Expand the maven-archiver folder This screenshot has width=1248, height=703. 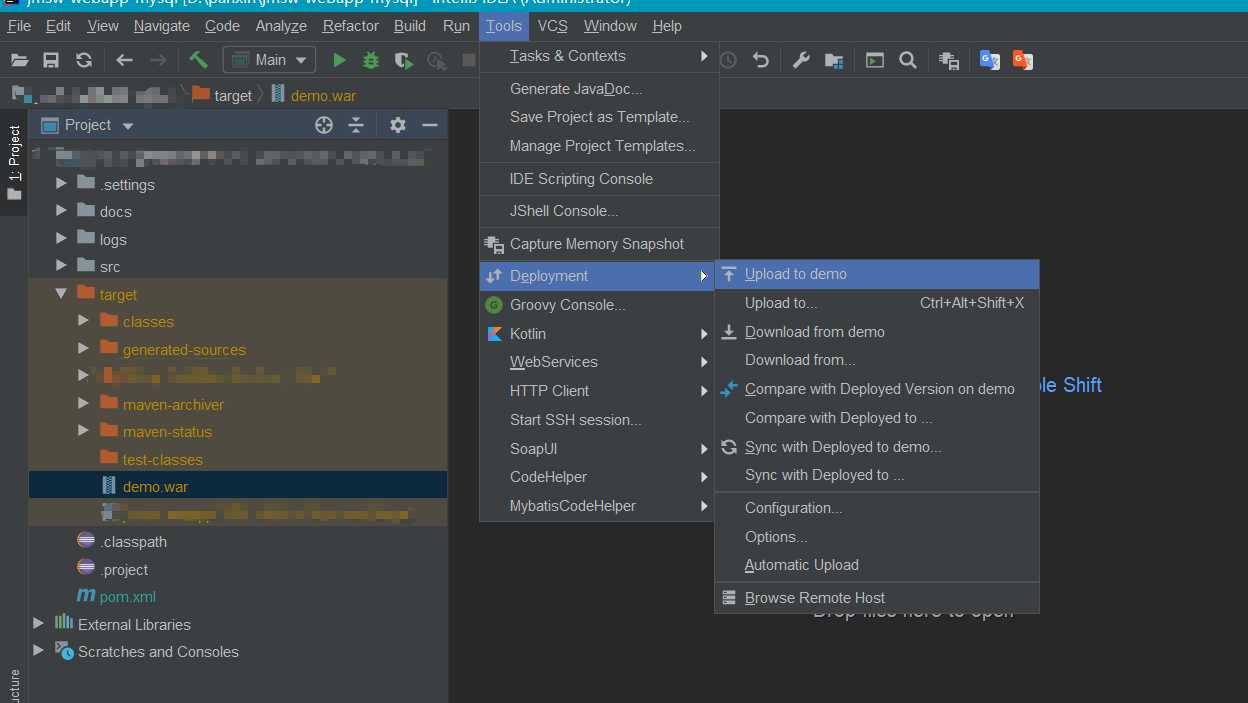(84, 404)
